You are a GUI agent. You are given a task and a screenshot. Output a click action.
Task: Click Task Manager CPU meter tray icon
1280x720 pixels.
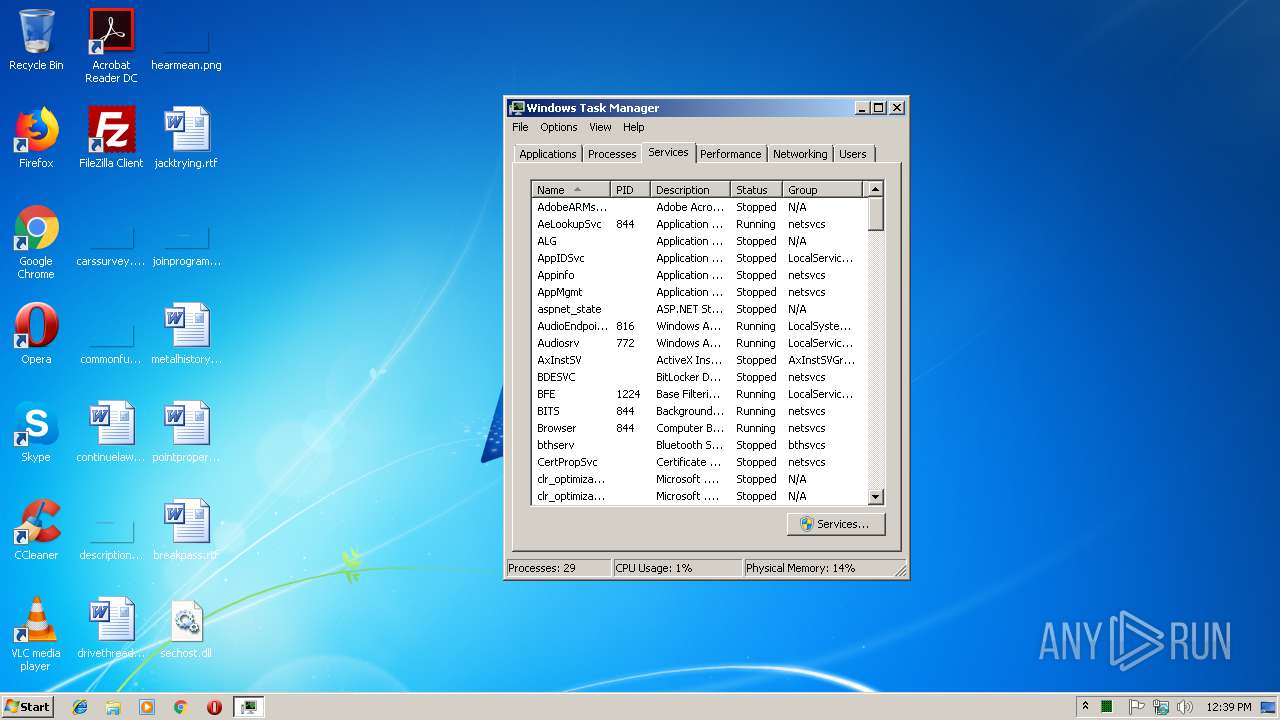click(1107, 707)
